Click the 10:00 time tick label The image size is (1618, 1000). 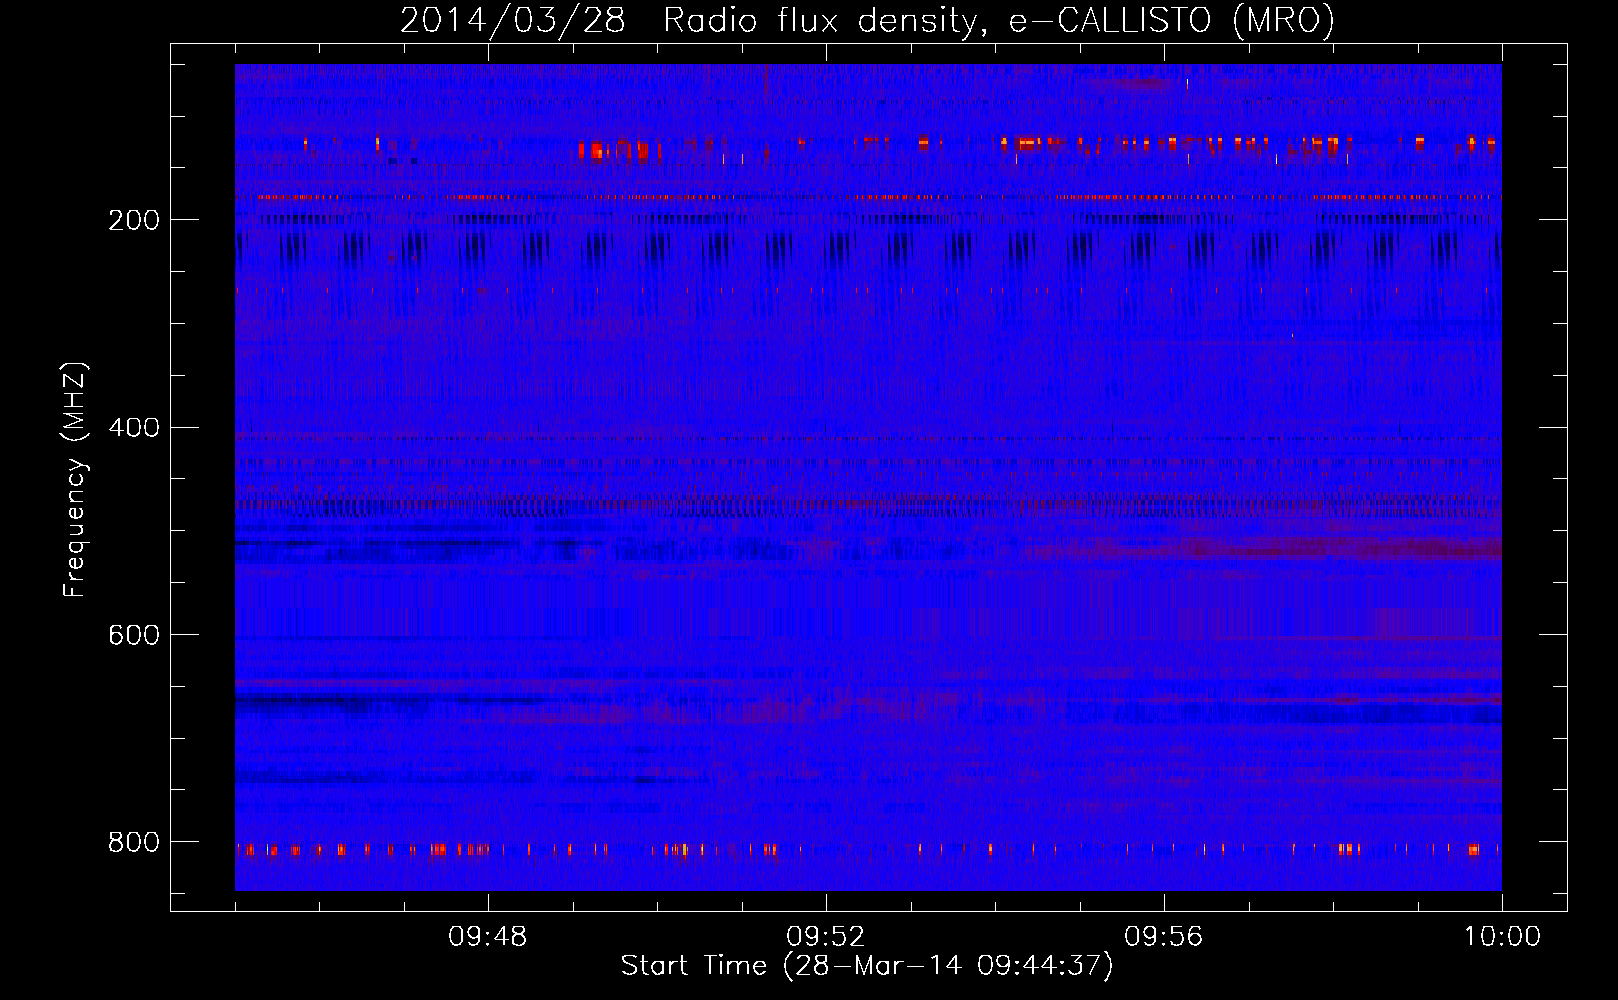tap(1502, 937)
